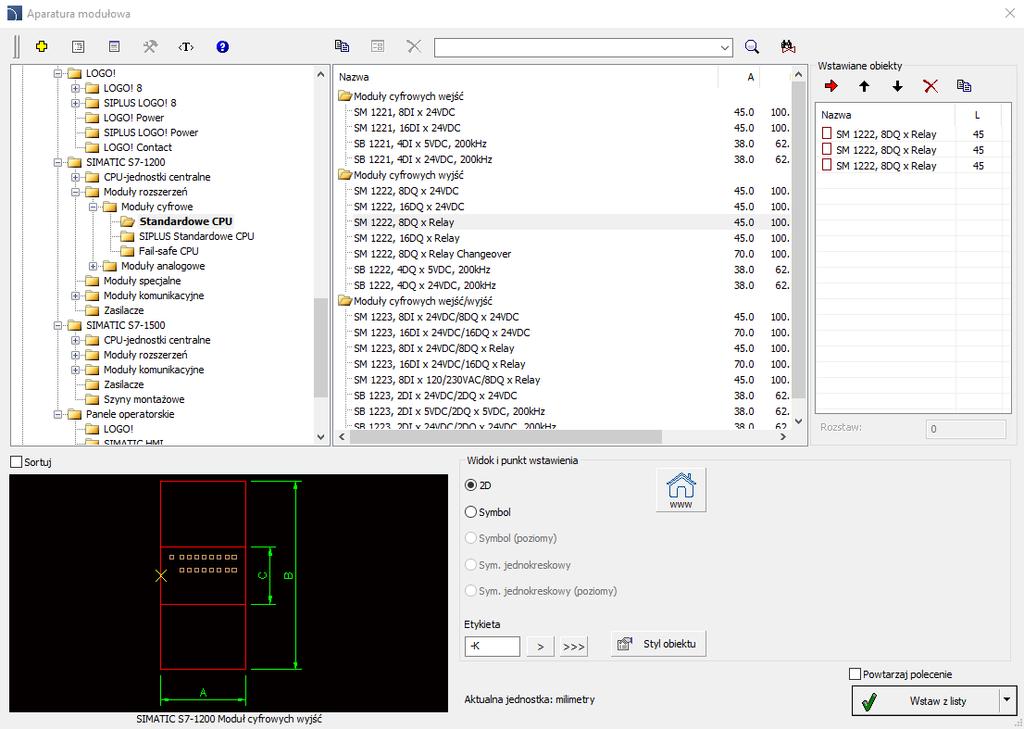This screenshot has width=1024, height=729.
Task: Expand Moduły komunikacyjne under S7-1200
Action: click(76, 295)
